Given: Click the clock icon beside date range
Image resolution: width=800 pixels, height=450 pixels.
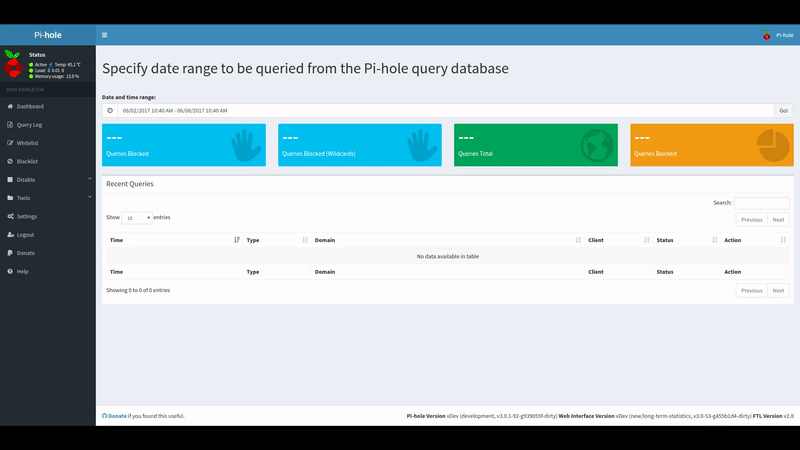Looking at the screenshot, I should (x=110, y=110).
